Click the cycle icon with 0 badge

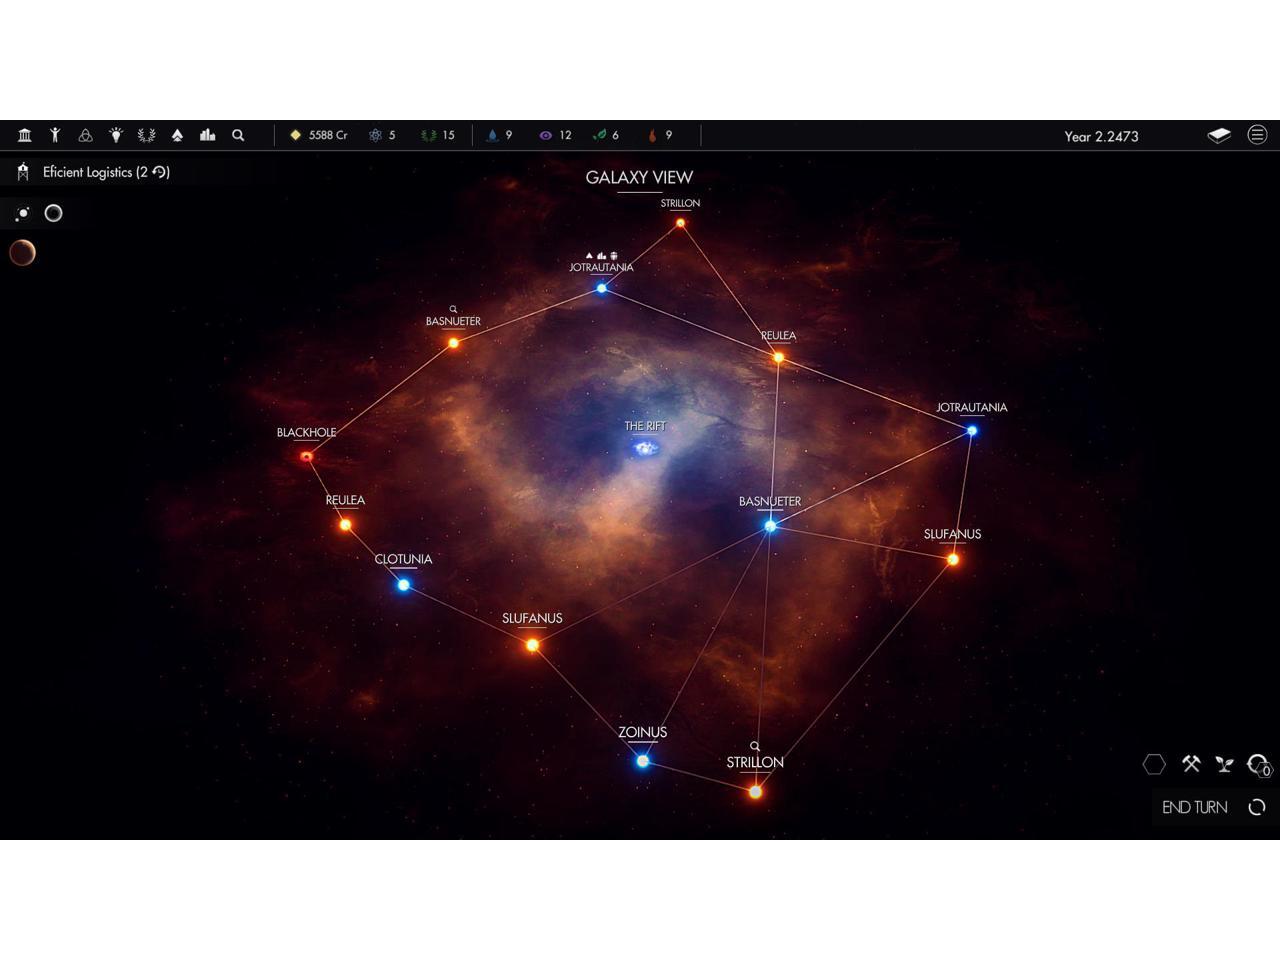pyautogui.click(x=1259, y=765)
